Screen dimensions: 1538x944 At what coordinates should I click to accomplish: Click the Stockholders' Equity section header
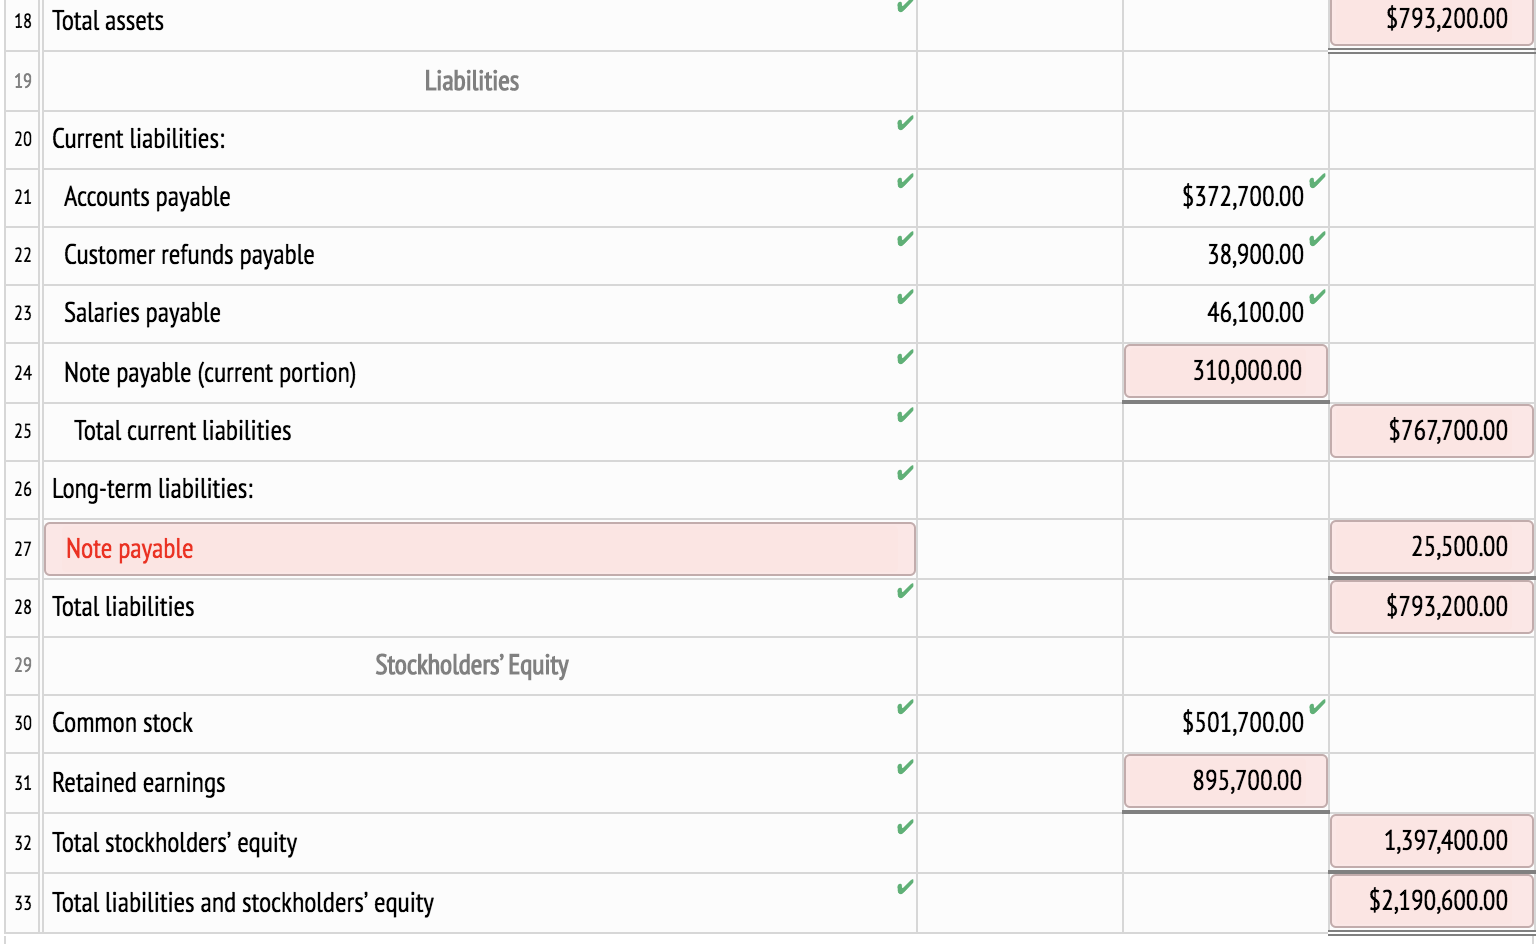pyautogui.click(x=472, y=665)
